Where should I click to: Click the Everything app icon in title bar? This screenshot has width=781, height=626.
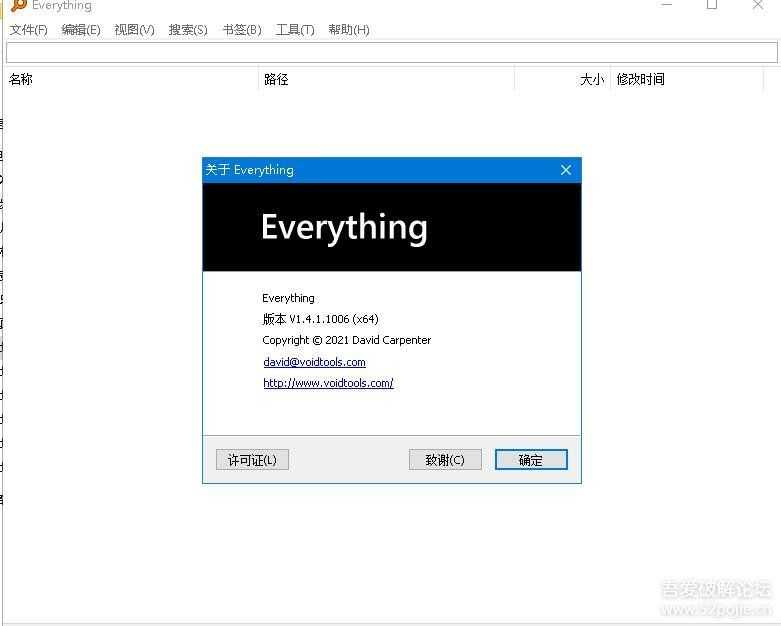coord(18,5)
